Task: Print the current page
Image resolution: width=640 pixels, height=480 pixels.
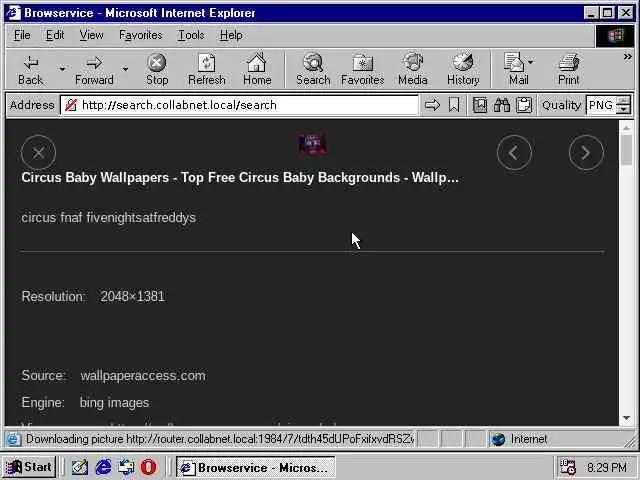Action: click(569, 69)
